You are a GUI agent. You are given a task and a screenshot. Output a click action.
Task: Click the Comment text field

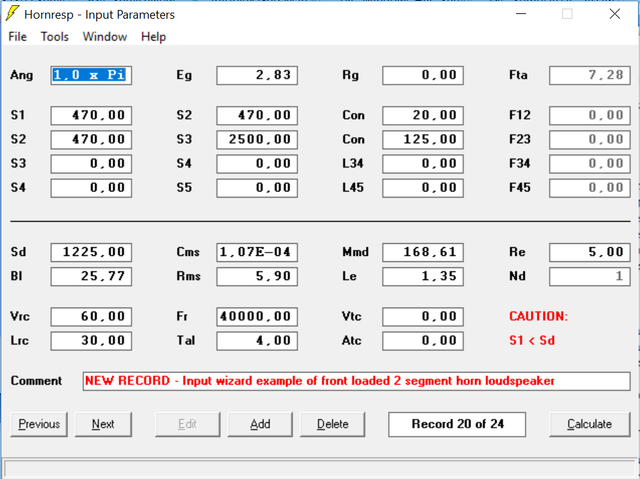pyautogui.click(x=356, y=381)
